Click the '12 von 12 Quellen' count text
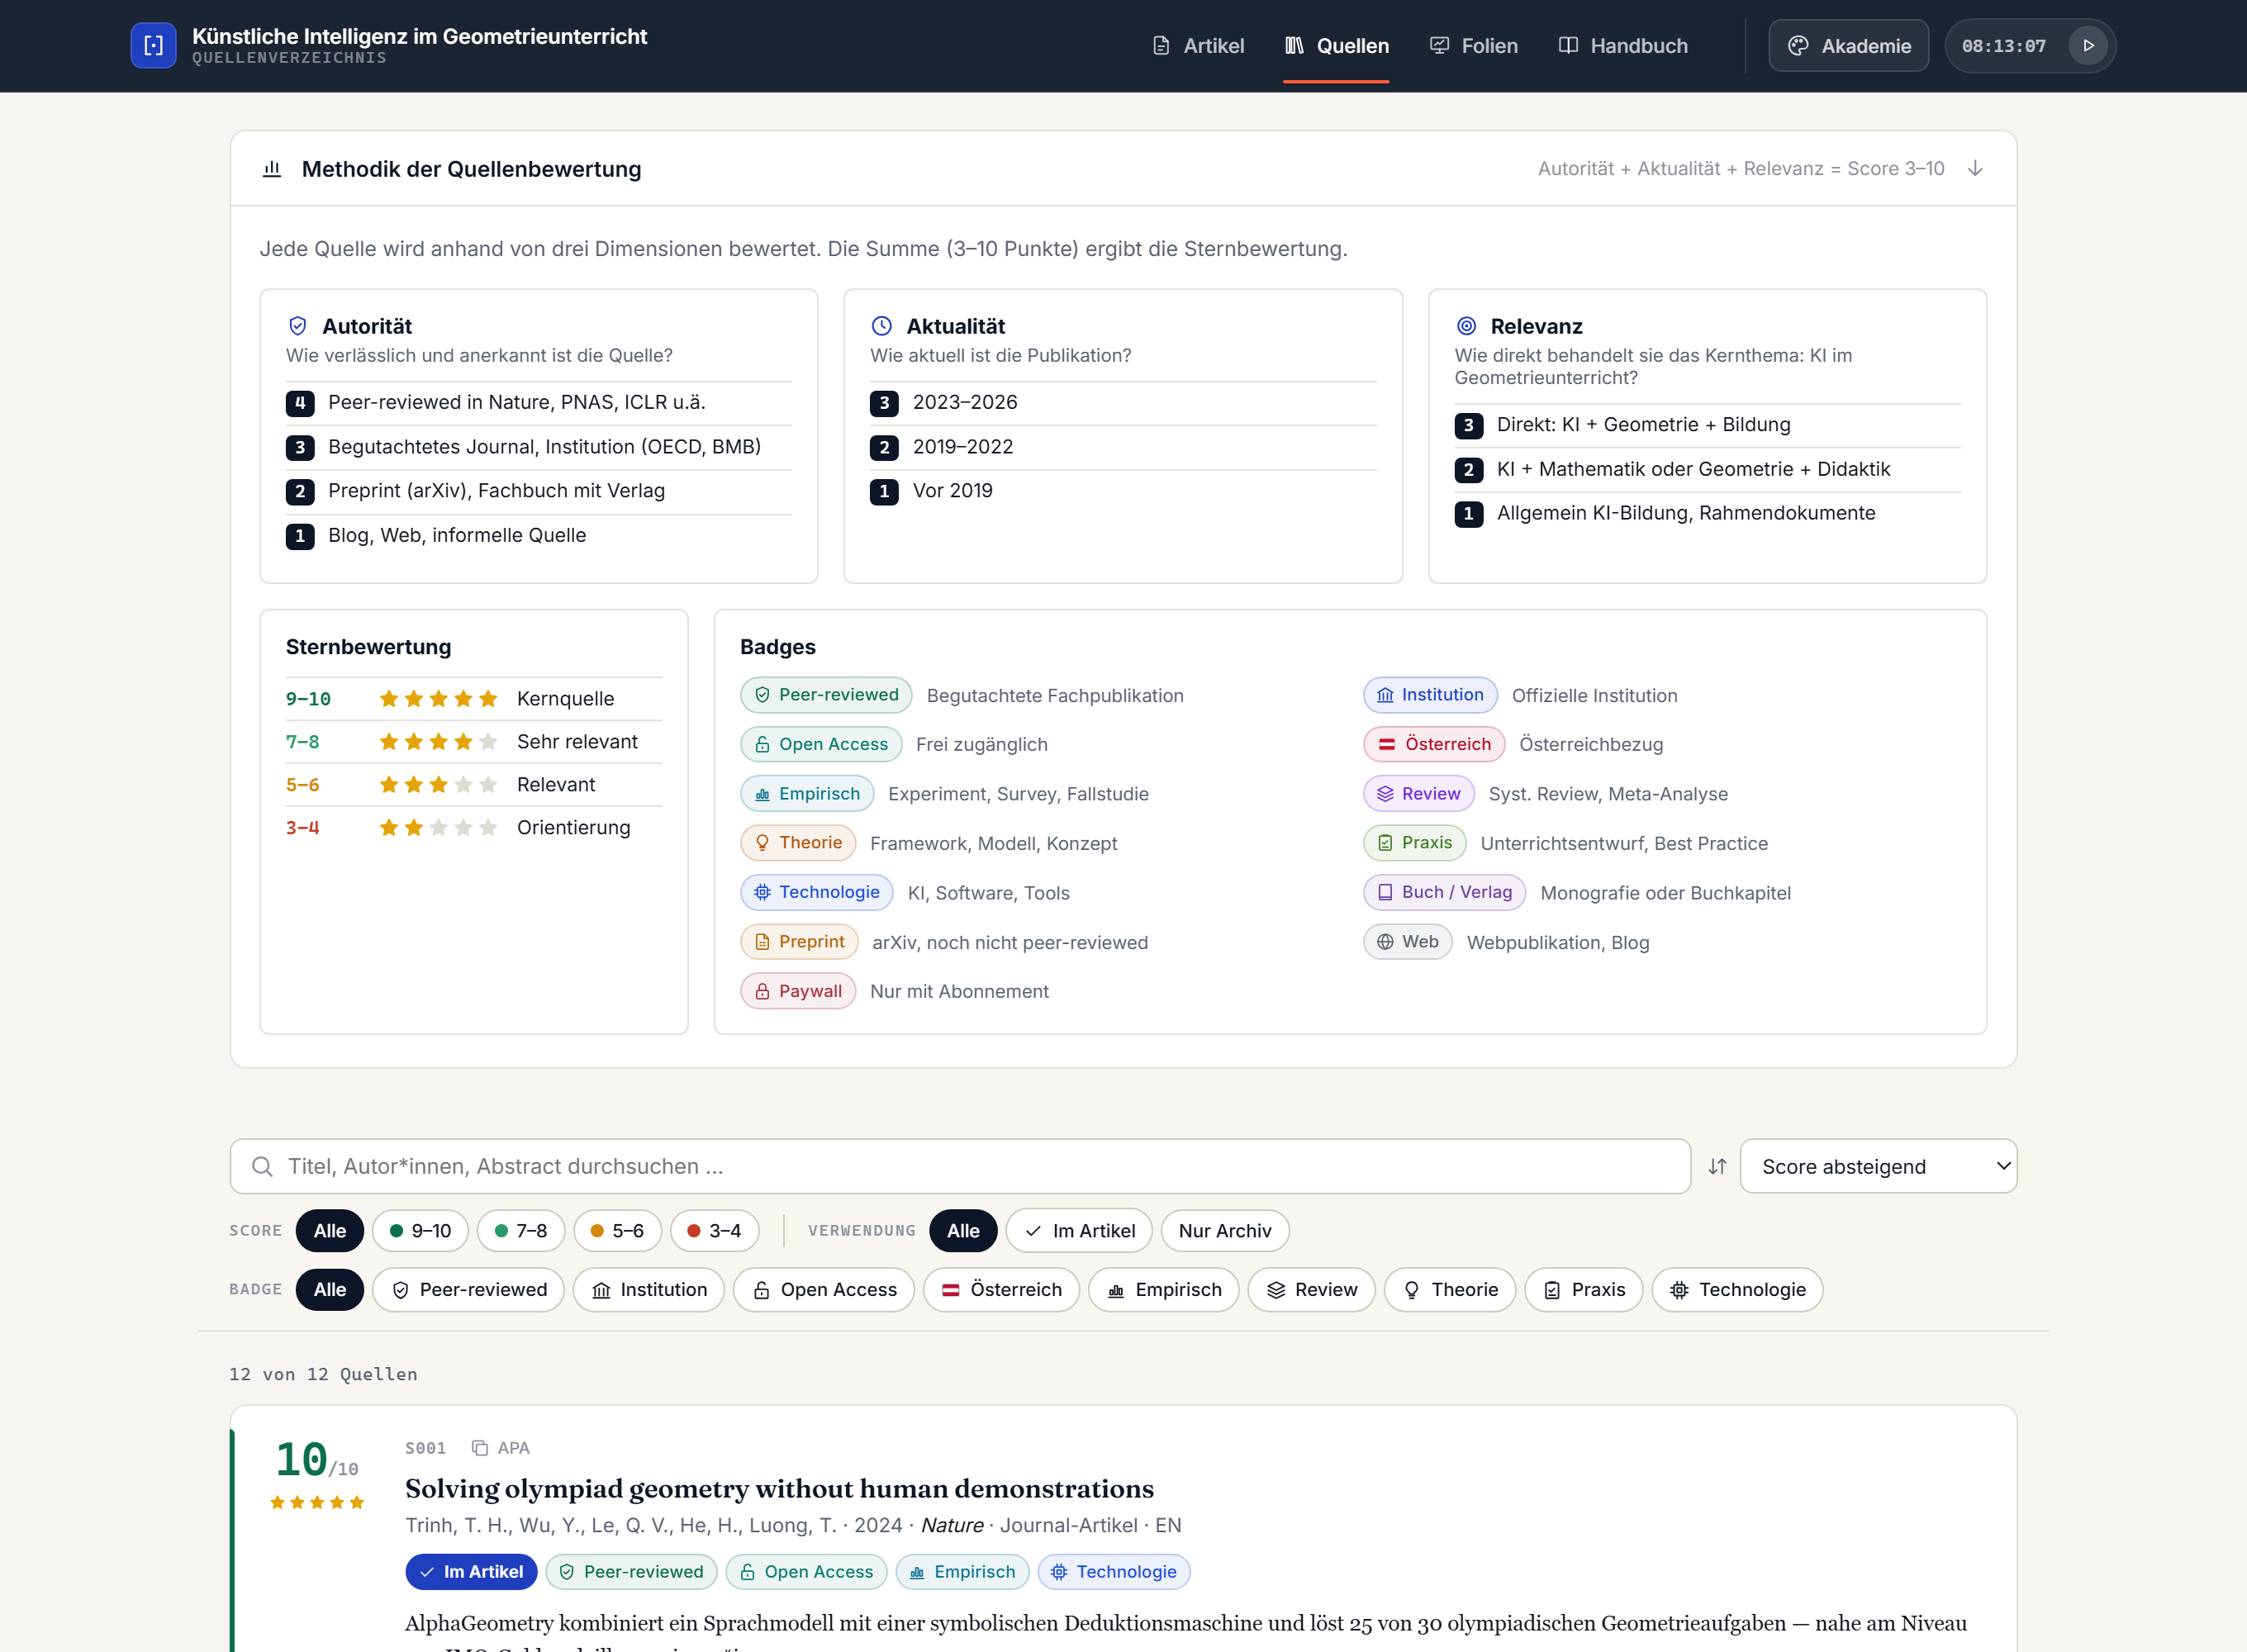The width and height of the screenshot is (2247, 1652). click(x=323, y=1374)
